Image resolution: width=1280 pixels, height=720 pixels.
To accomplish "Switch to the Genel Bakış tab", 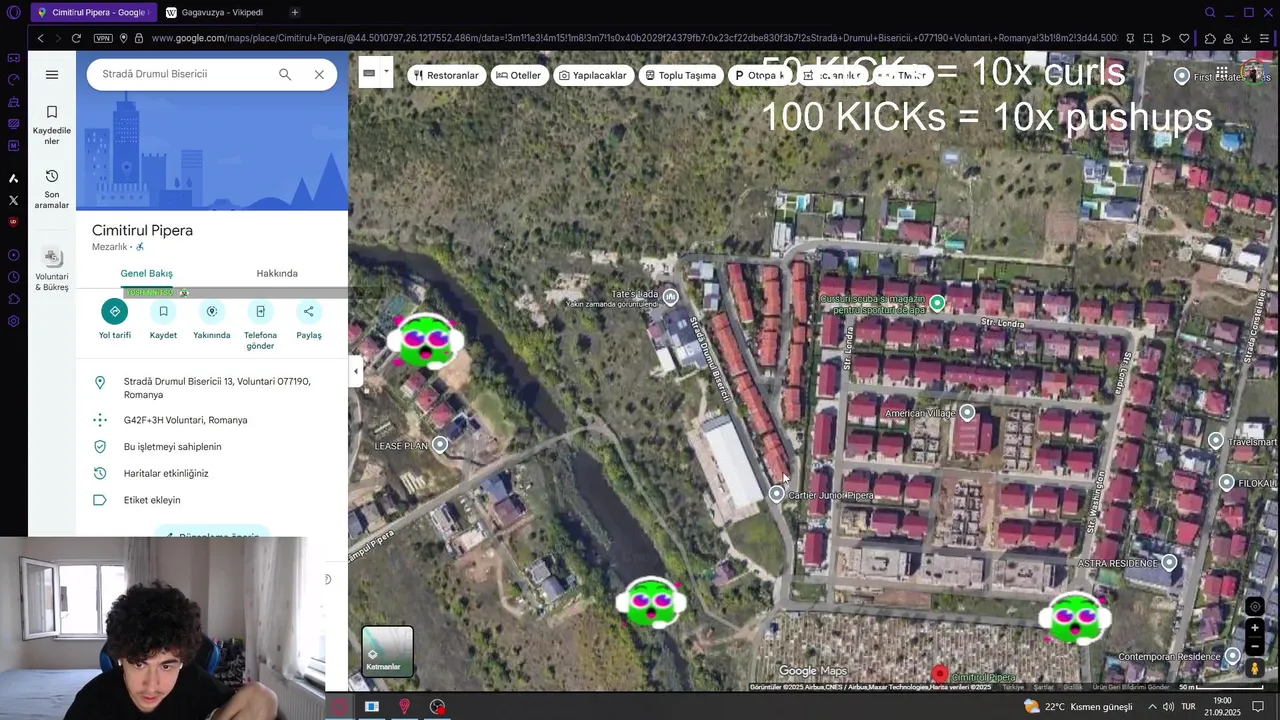I will click(x=147, y=273).
